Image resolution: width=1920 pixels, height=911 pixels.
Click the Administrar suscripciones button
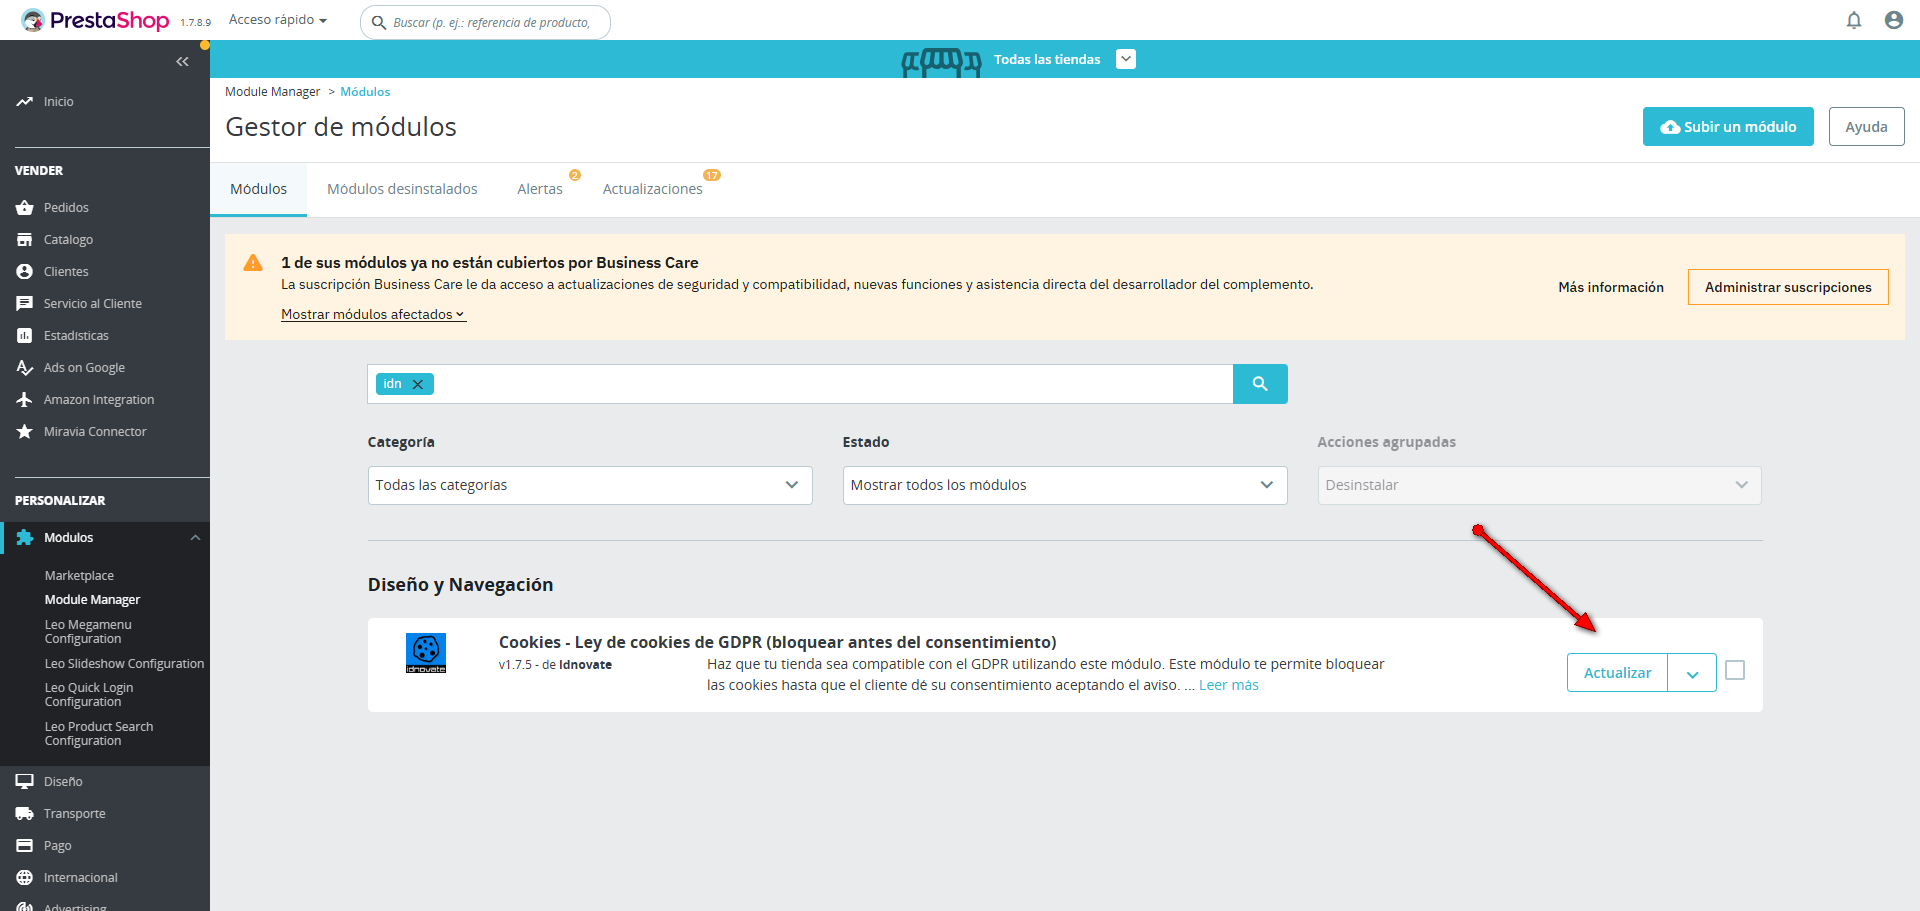coord(1788,287)
